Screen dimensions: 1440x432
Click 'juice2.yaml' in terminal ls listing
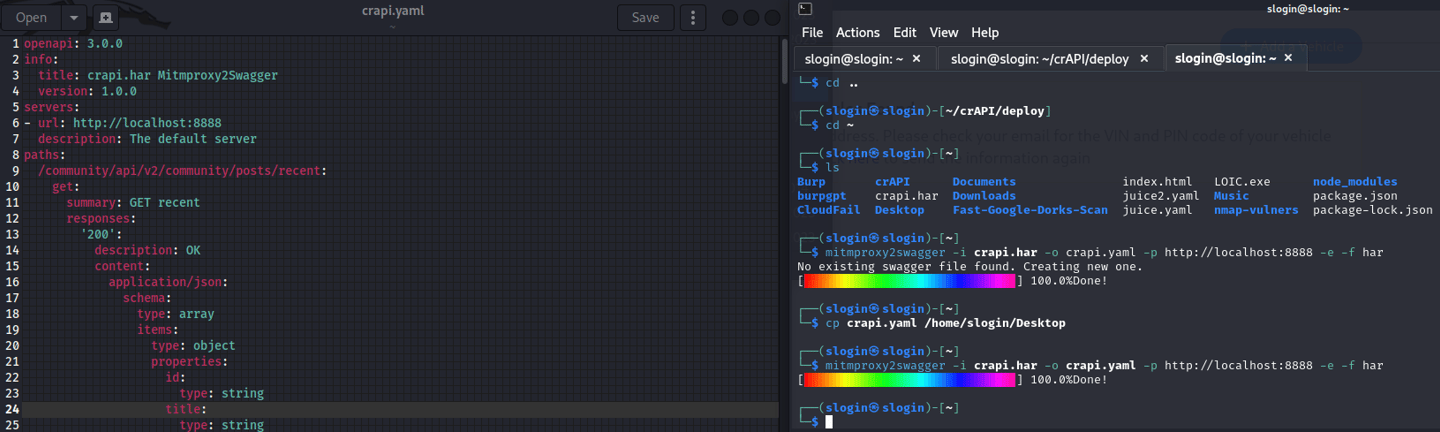click(1161, 196)
